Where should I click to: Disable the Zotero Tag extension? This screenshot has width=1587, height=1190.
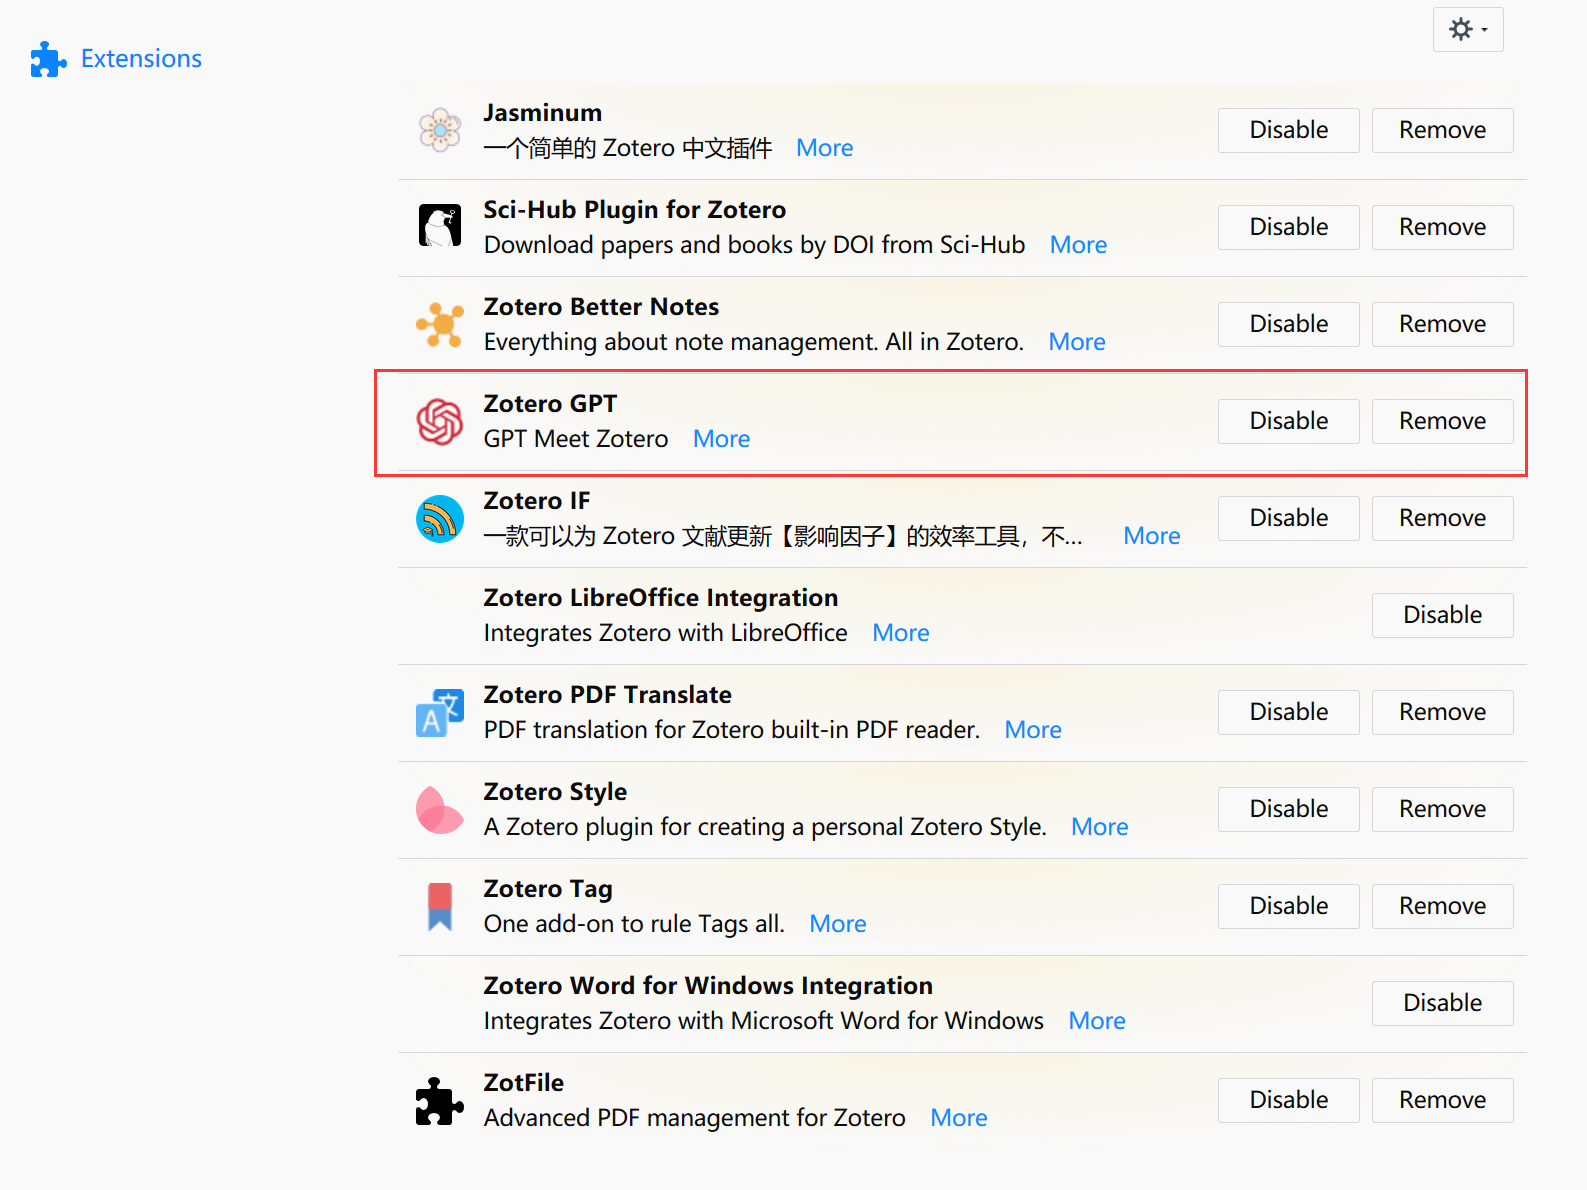[1288, 906]
